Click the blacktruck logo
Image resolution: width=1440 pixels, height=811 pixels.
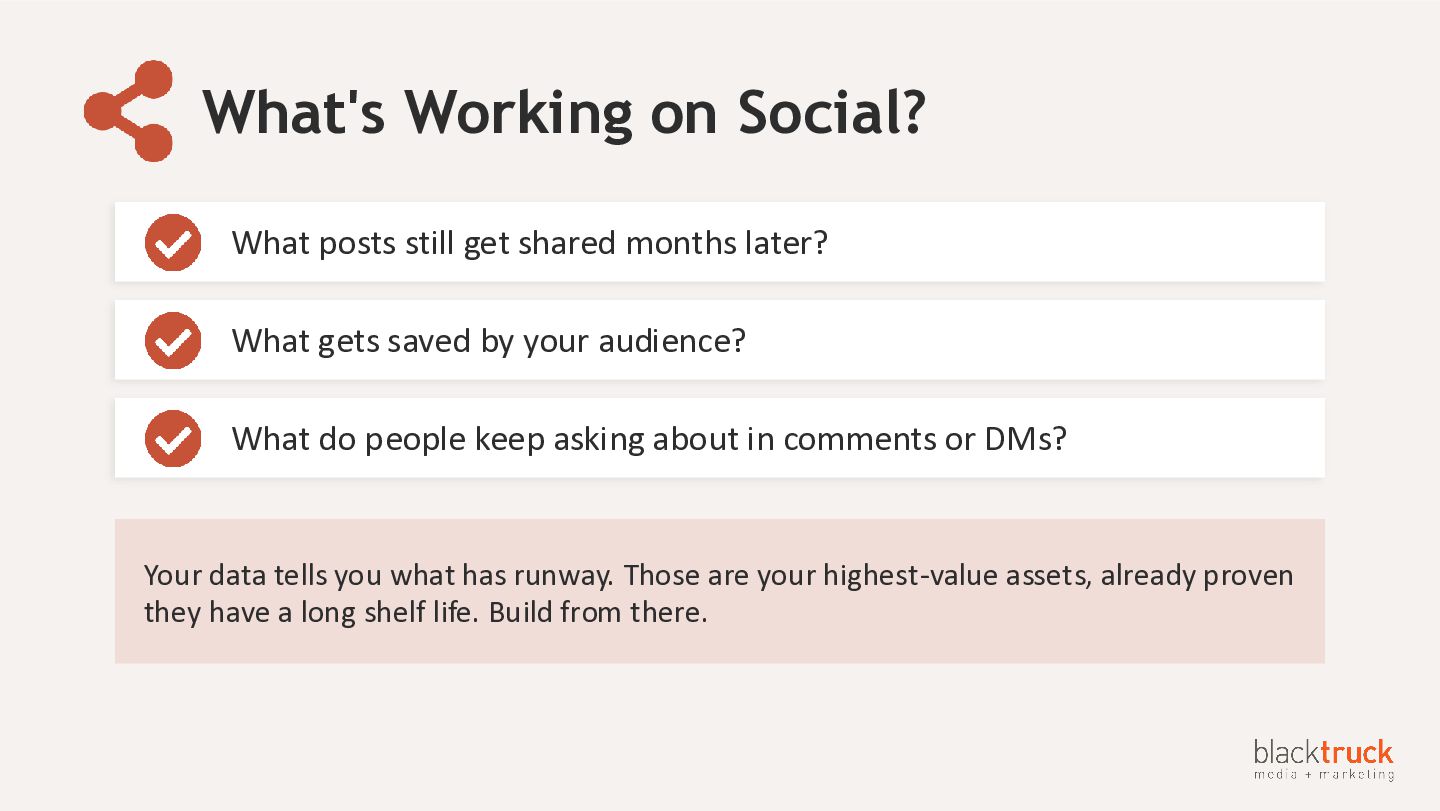[1323, 759]
